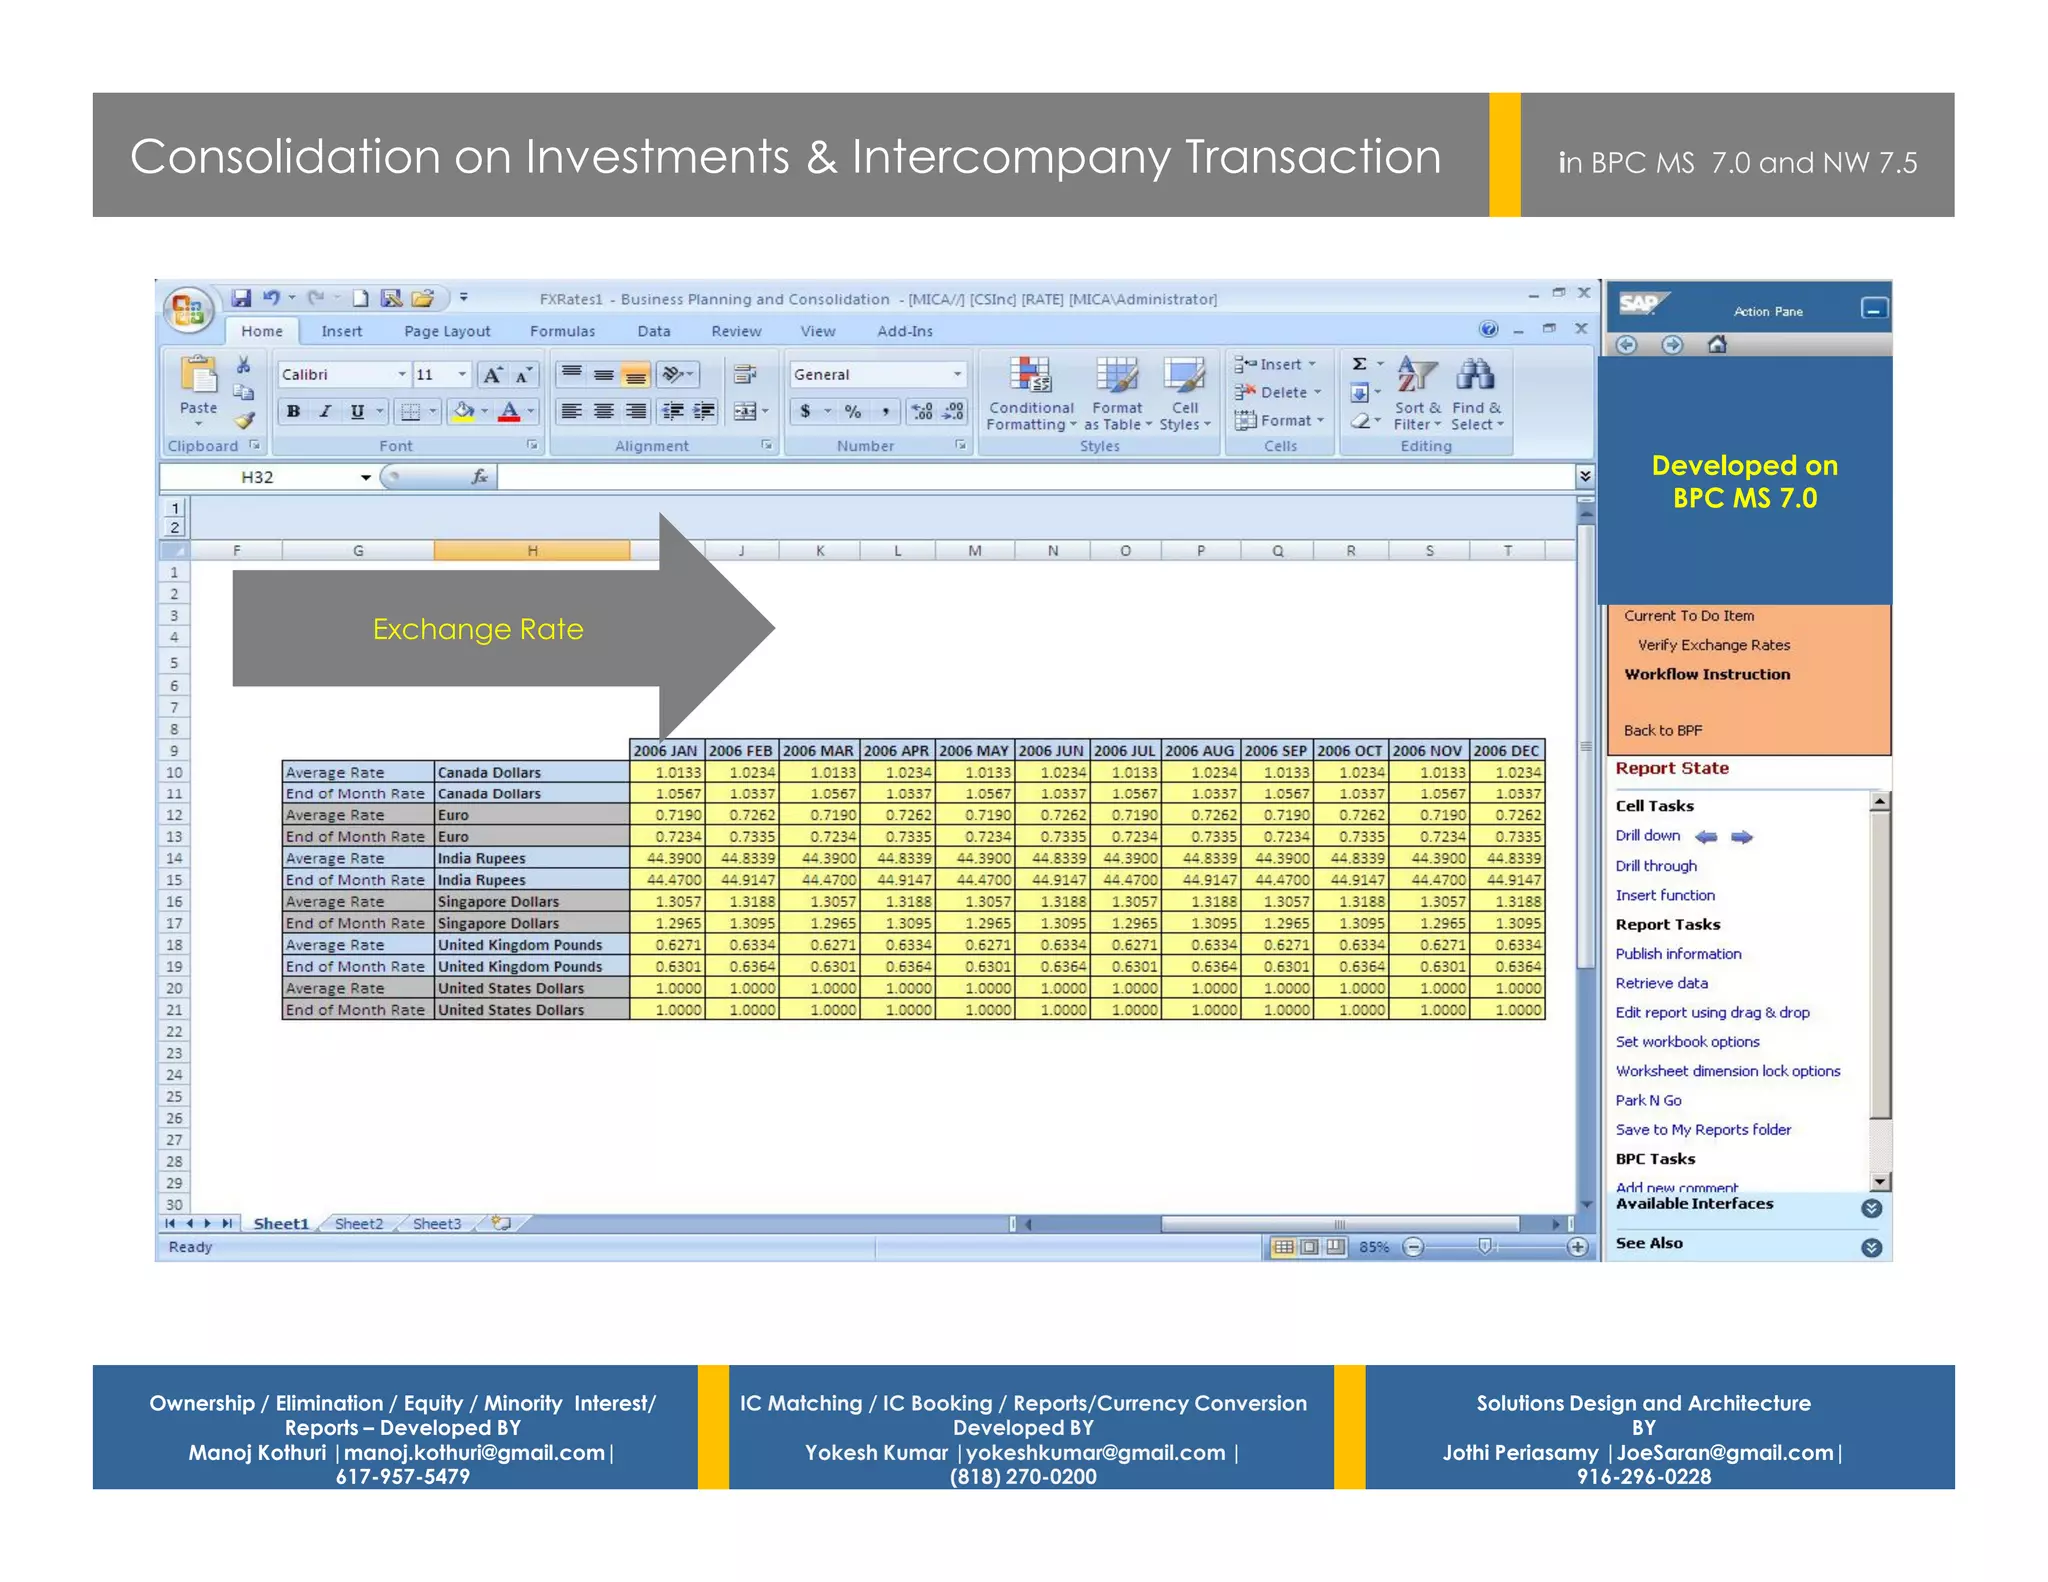The height and width of the screenshot is (1582, 2048).
Task: Click Back to BPF link
Action: 1662,730
